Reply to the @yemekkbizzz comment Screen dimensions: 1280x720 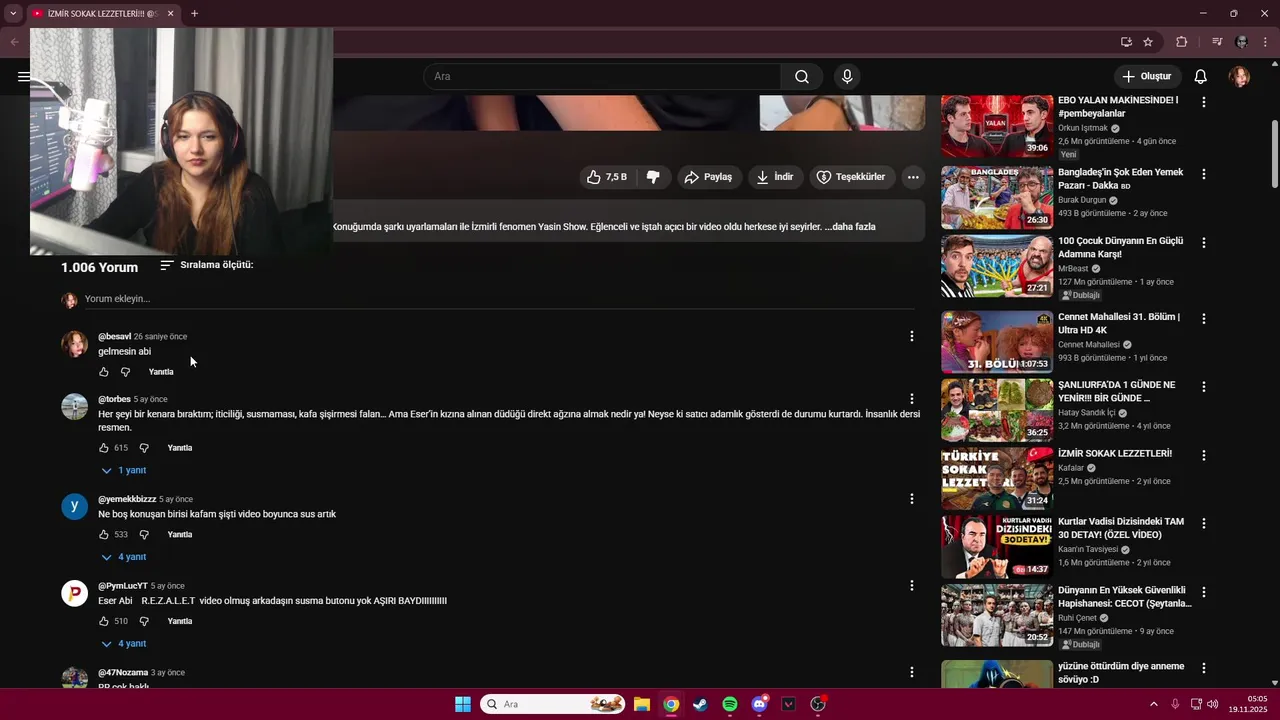click(x=180, y=535)
